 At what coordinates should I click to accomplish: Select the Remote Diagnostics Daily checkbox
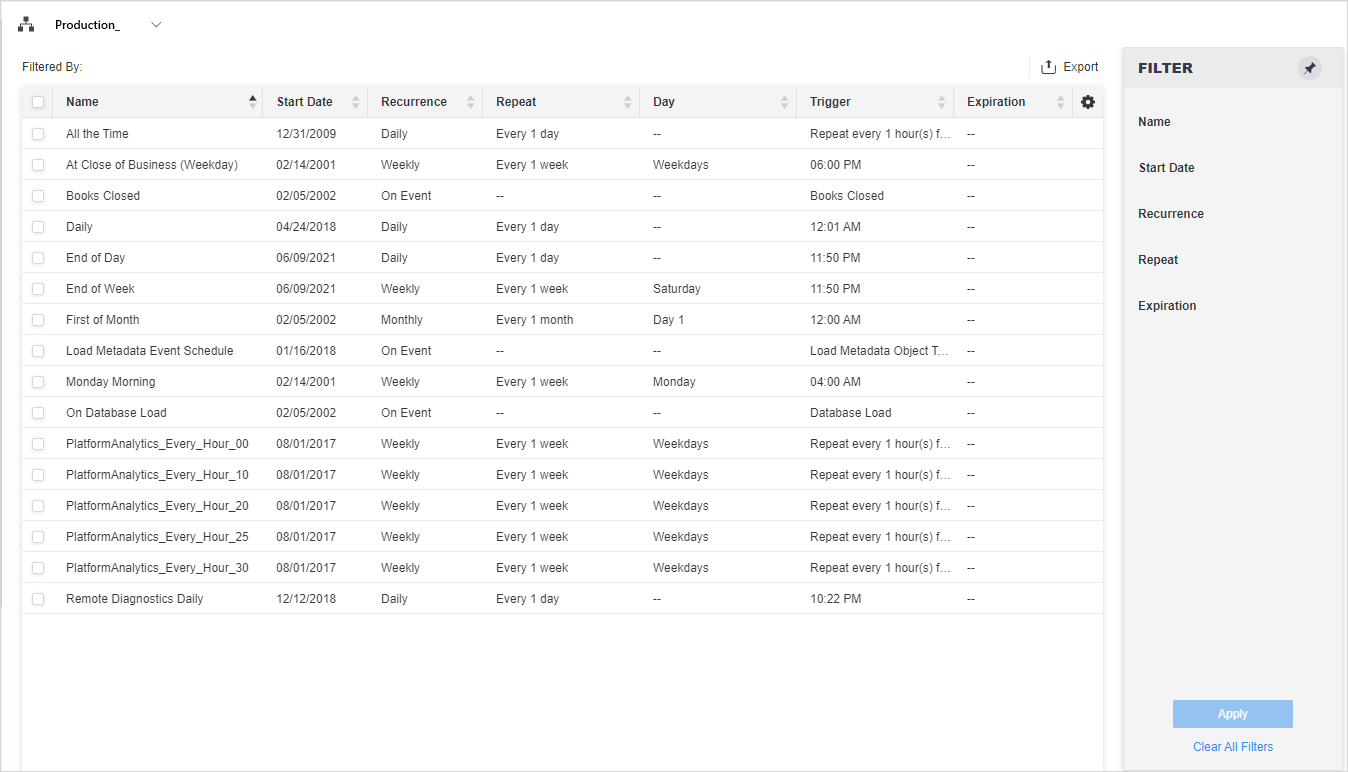(38, 599)
